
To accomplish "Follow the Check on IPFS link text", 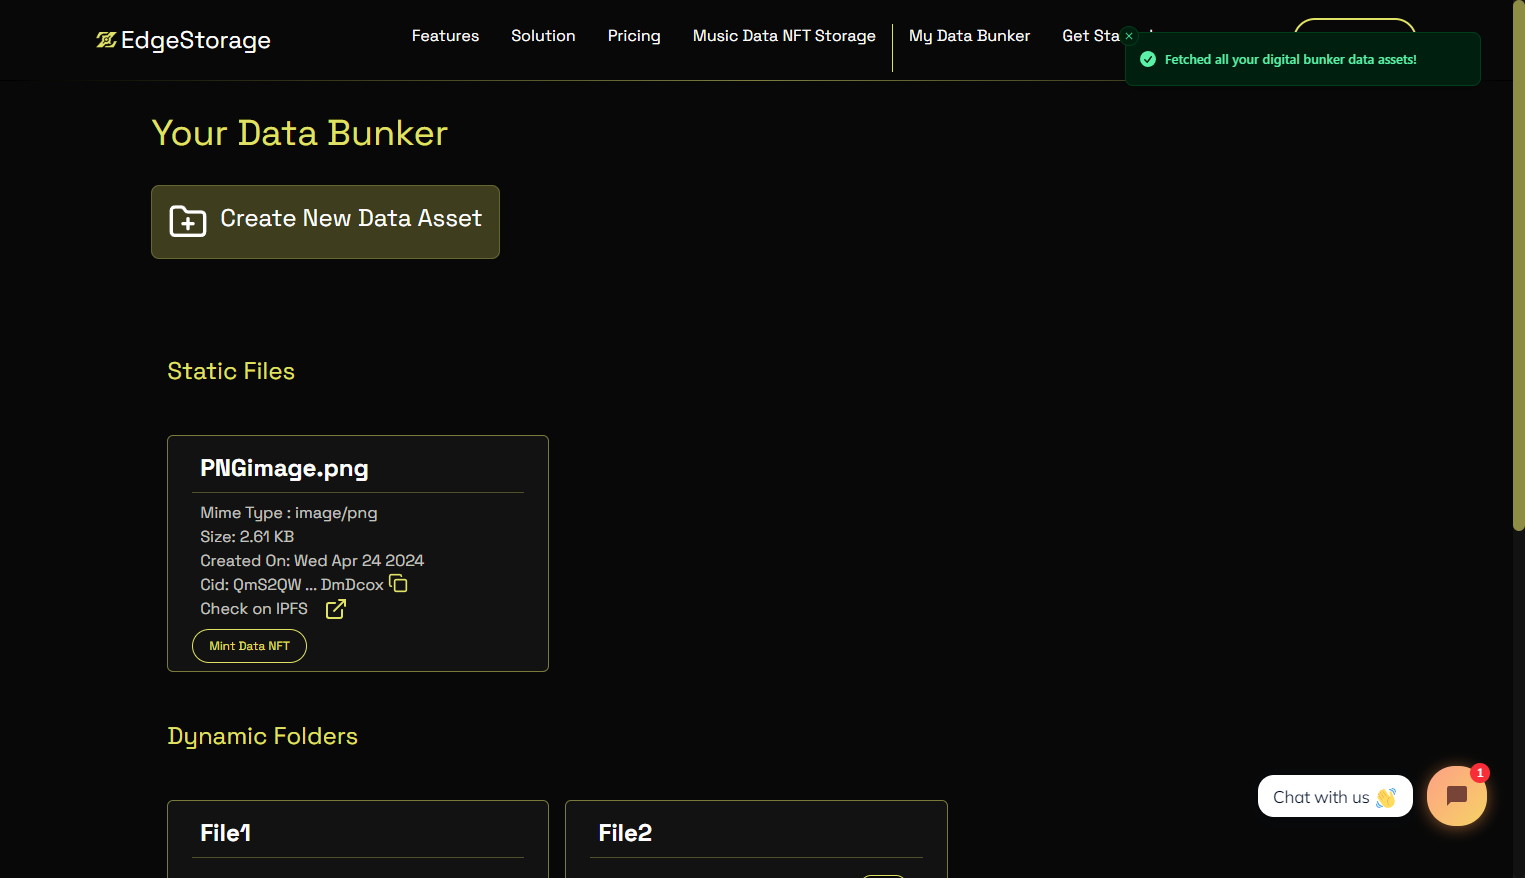I will click(x=254, y=608).
